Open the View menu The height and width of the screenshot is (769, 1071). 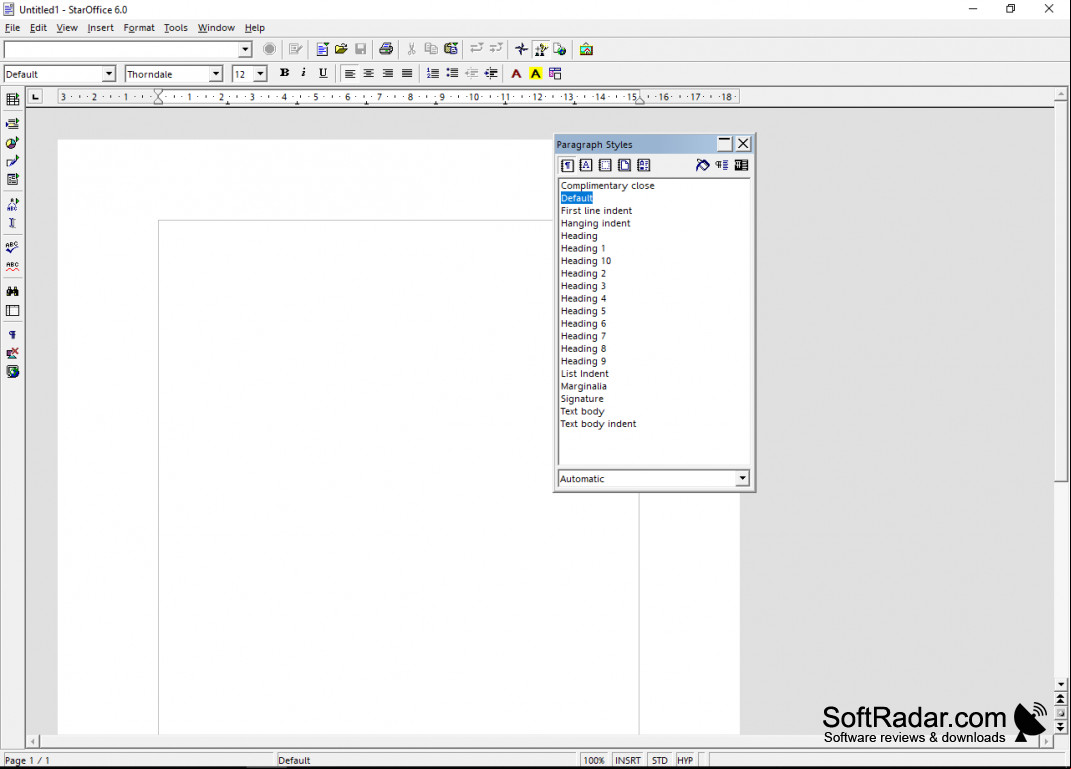point(67,27)
